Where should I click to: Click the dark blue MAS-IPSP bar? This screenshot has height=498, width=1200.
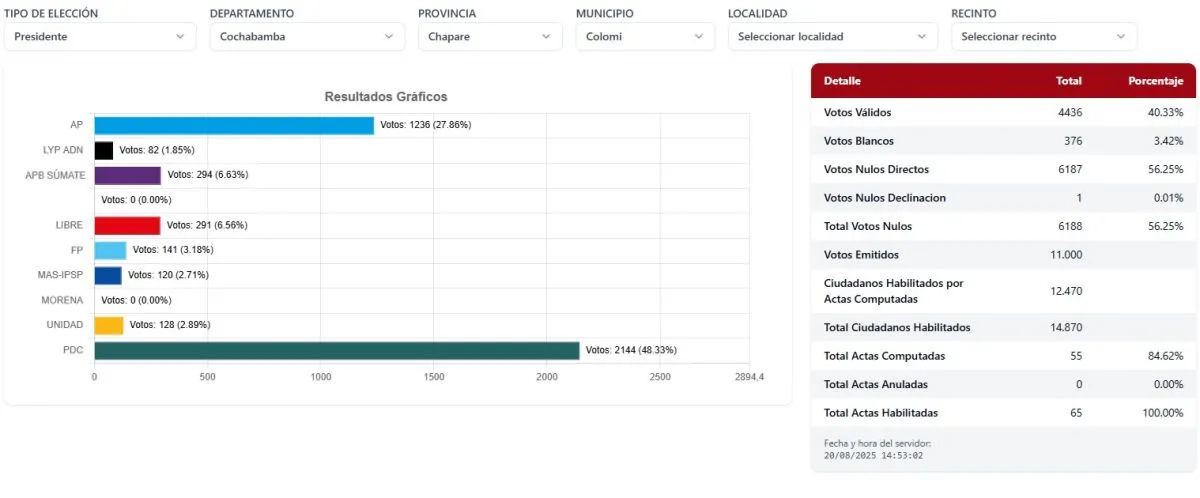pos(107,275)
